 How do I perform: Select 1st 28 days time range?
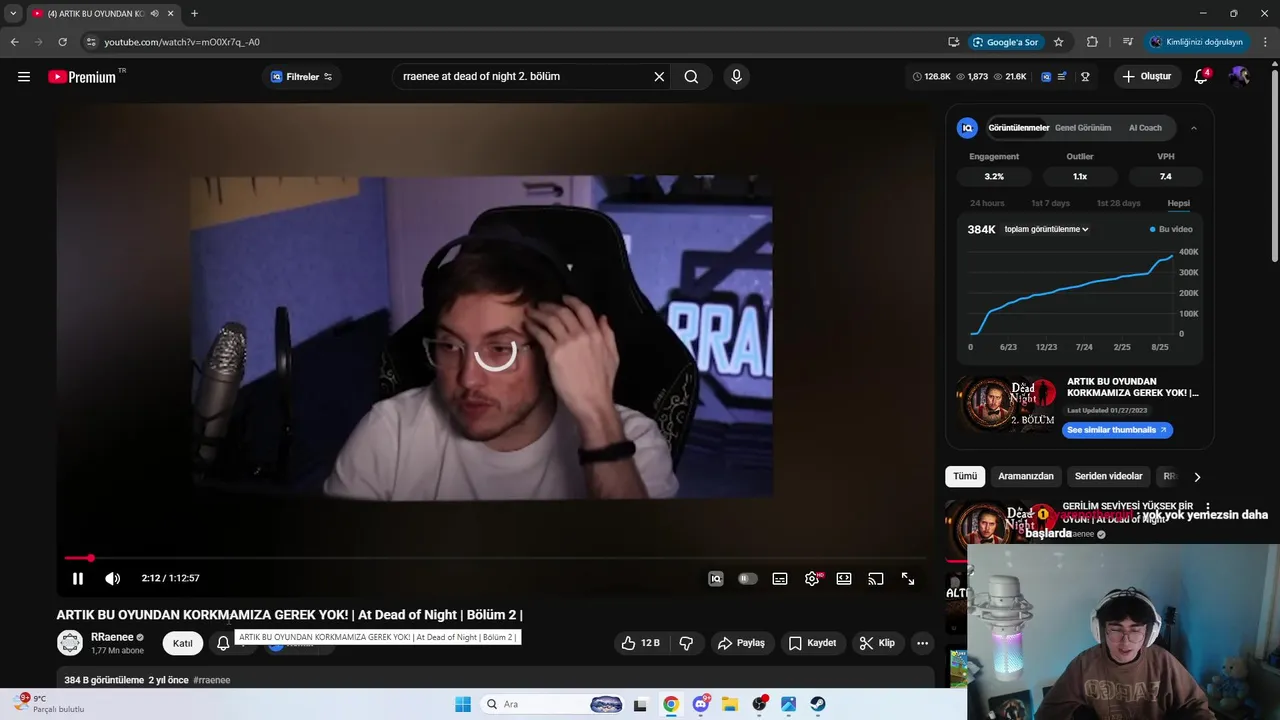1118,203
